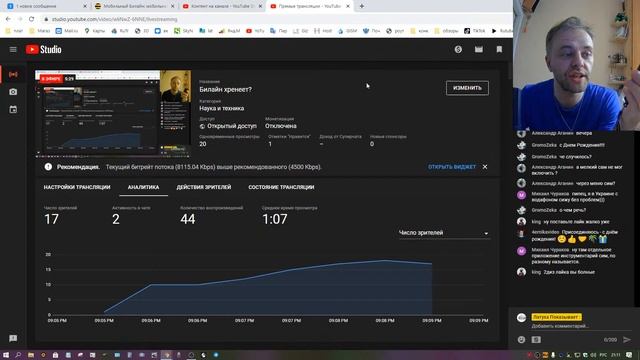640x360 pixels.
Task: Switch to the stream settings tab
Action: coord(77,187)
